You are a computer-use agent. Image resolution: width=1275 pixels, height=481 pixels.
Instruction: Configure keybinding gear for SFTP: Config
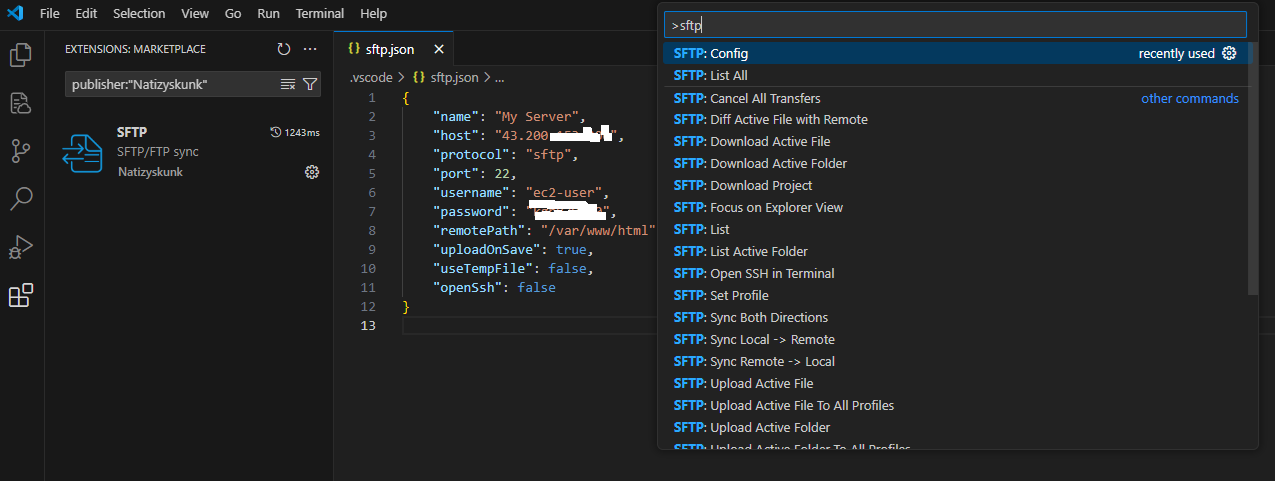[x=1230, y=53]
